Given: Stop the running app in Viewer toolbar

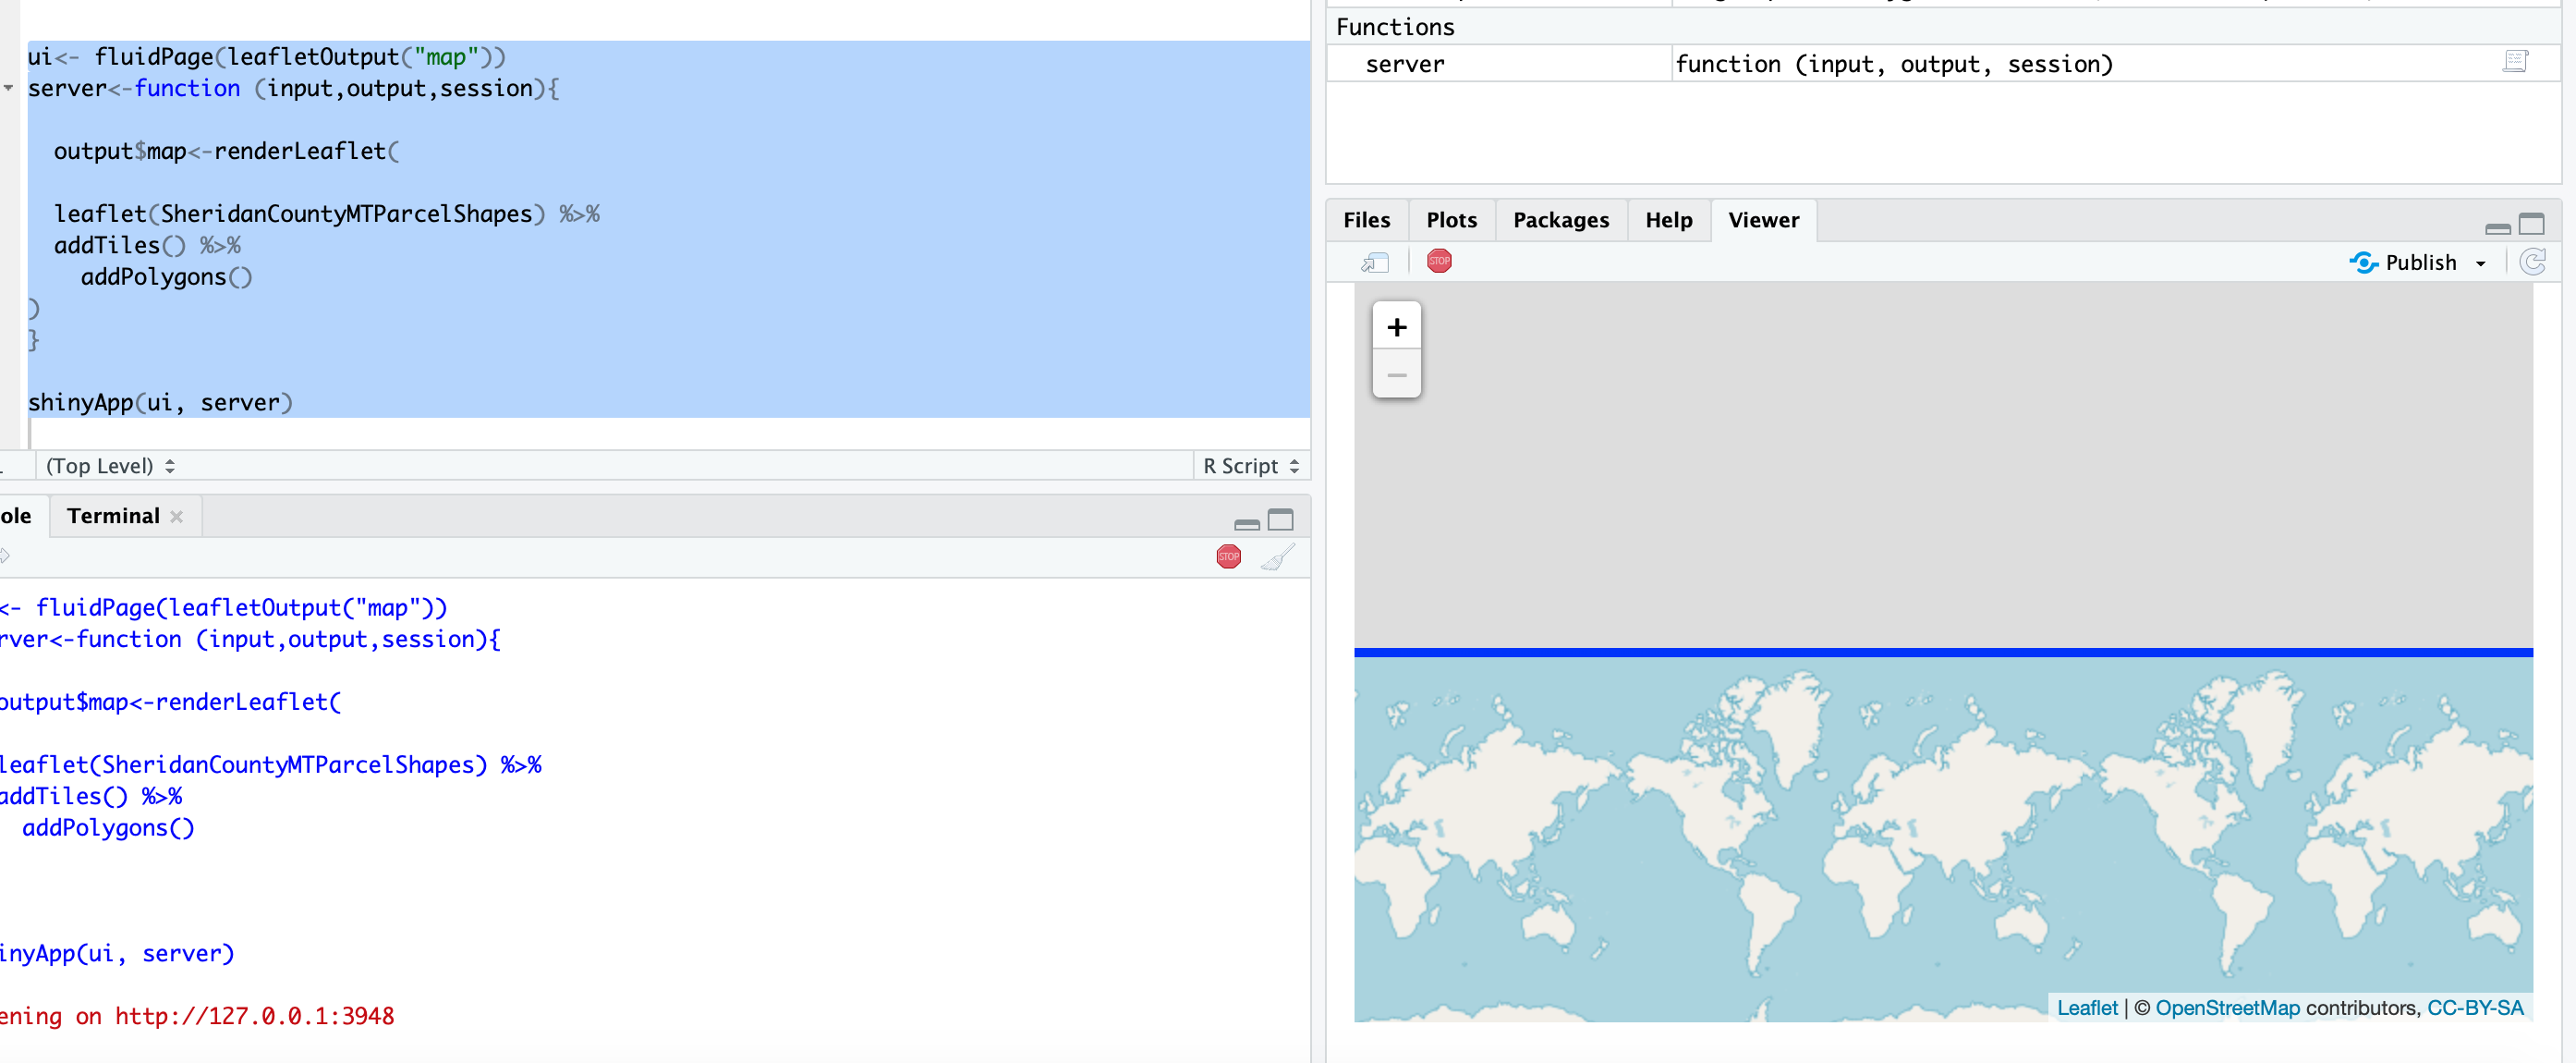Looking at the screenshot, I should (1438, 261).
